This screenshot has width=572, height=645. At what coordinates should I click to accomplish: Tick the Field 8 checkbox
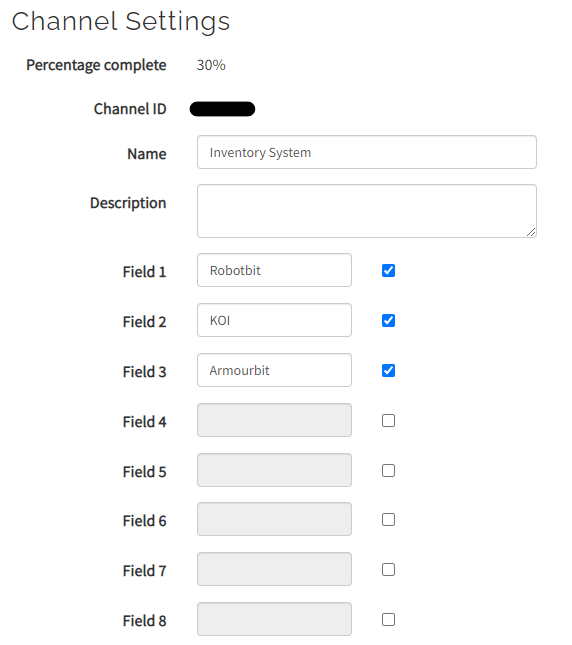388,619
